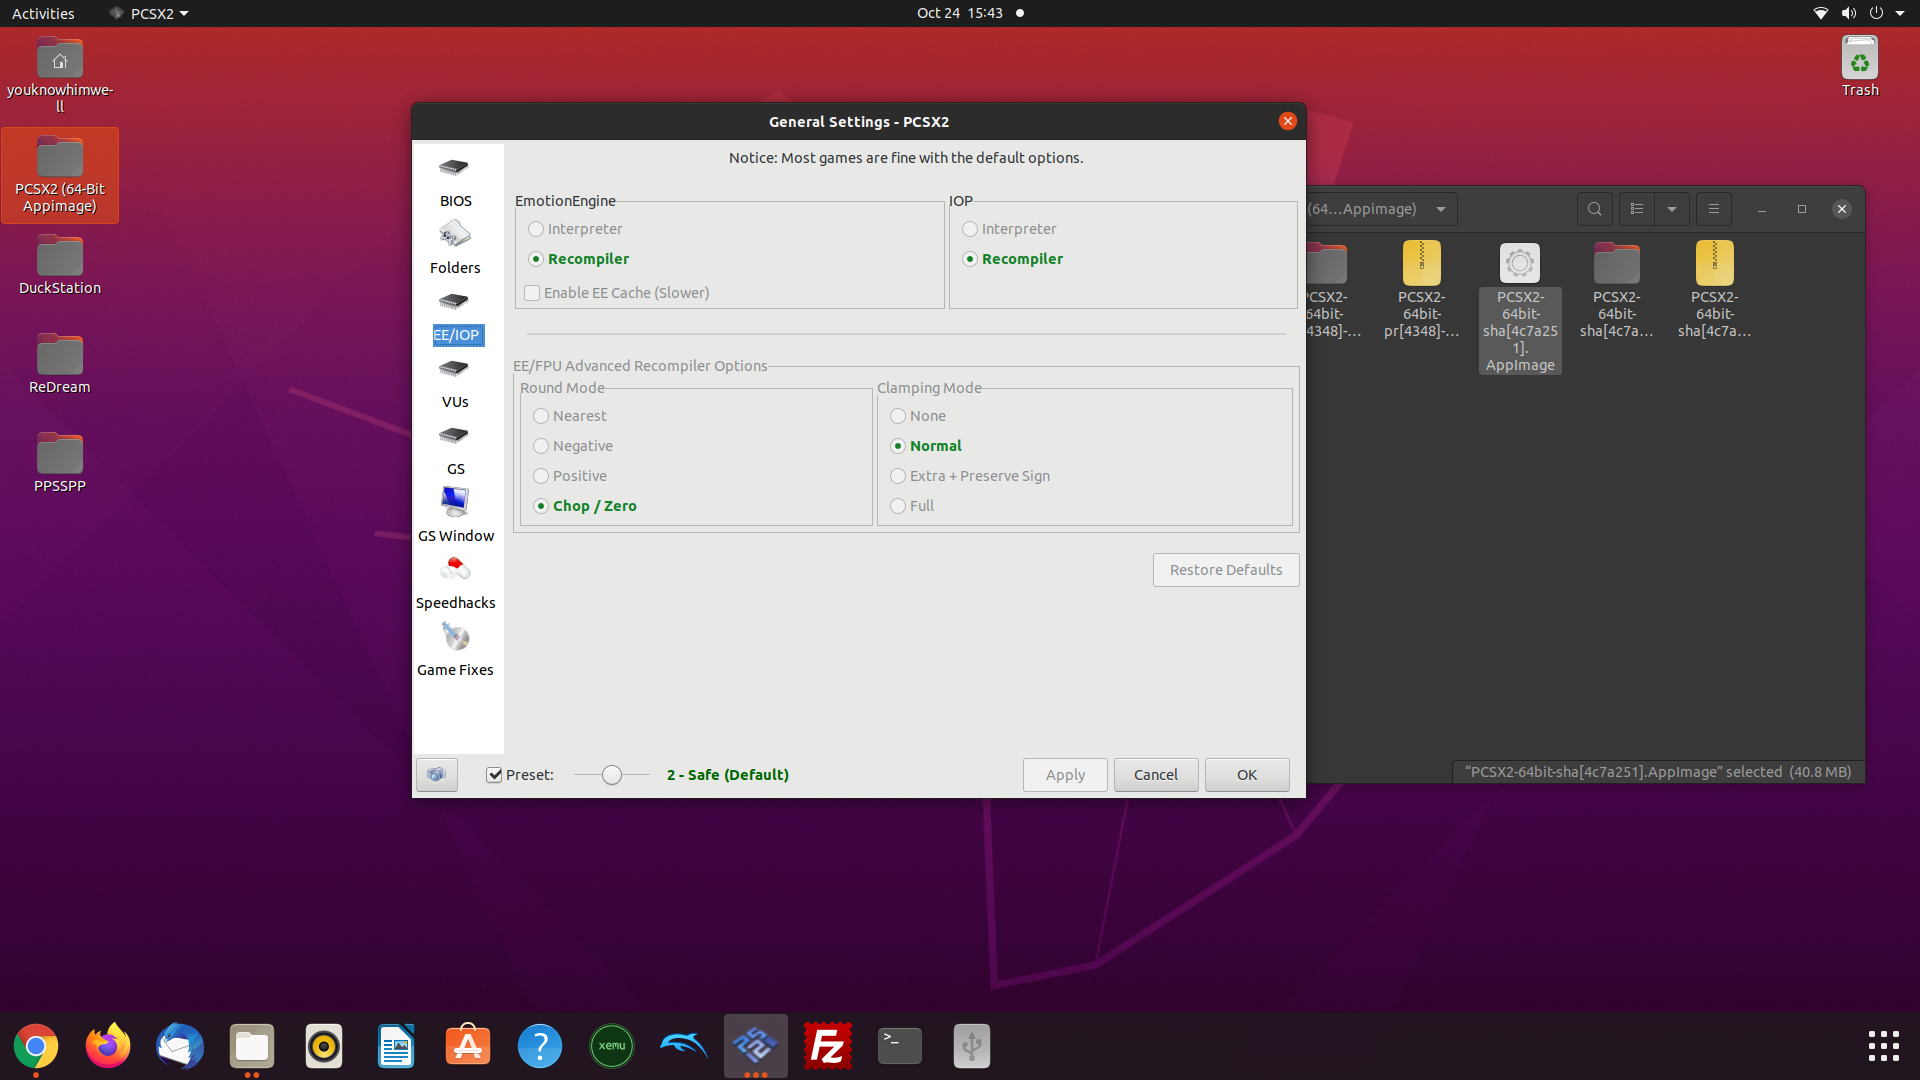
Task: Open the Game Fixes settings icon
Action: click(x=454, y=637)
